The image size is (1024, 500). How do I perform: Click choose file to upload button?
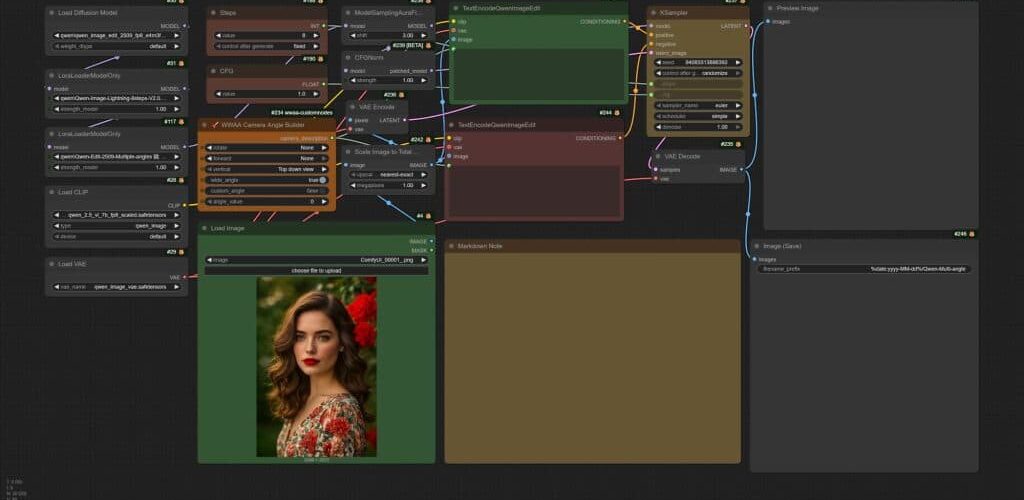click(316, 270)
